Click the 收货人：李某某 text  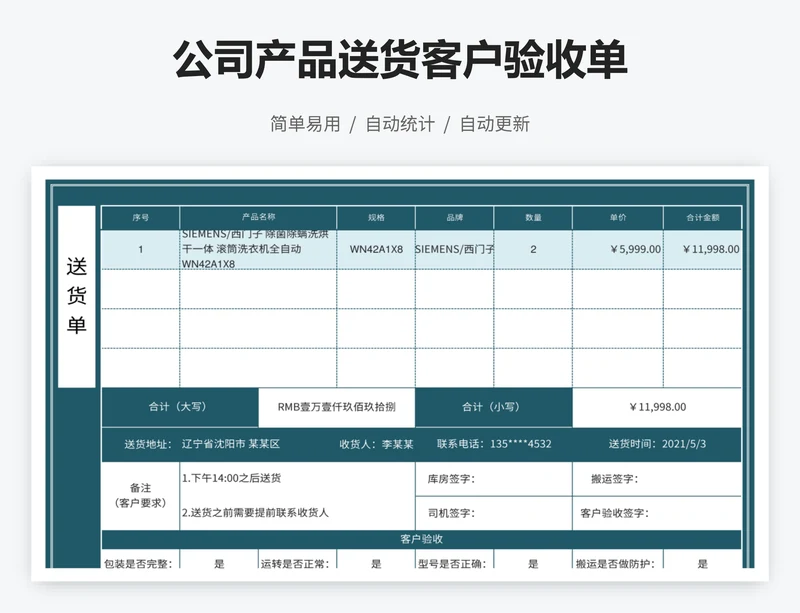pyautogui.click(x=376, y=444)
